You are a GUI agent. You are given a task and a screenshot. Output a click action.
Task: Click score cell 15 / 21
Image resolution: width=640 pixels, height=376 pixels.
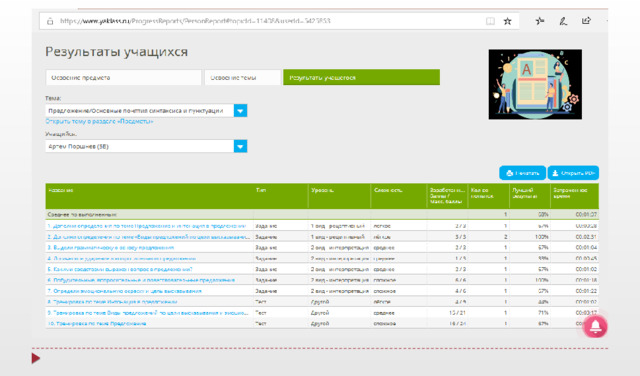tap(459, 313)
